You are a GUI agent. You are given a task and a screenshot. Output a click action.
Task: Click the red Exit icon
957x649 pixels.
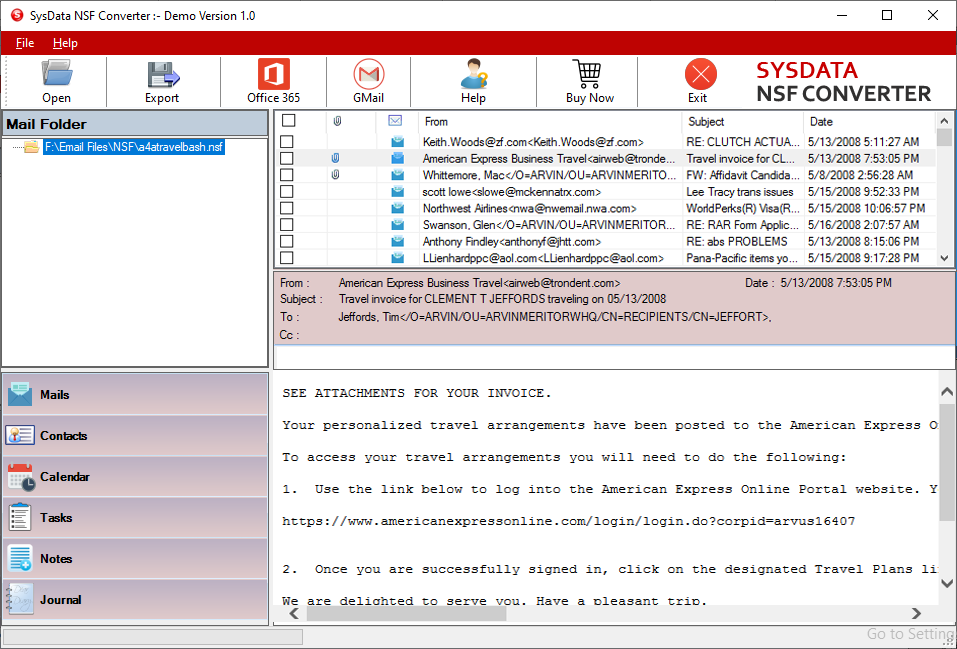pyautogui.click(x=701, y=74)
